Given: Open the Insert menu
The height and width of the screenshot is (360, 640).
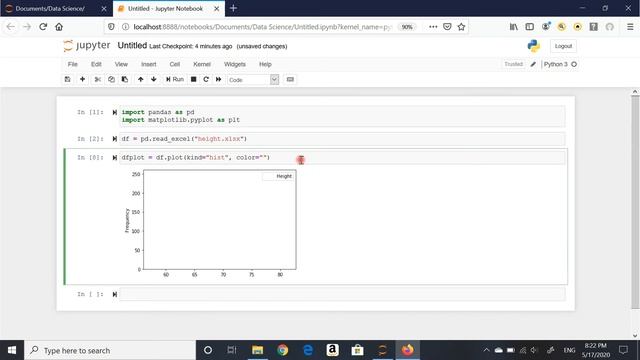Looking at the screenshot, I should pos(149,64).
